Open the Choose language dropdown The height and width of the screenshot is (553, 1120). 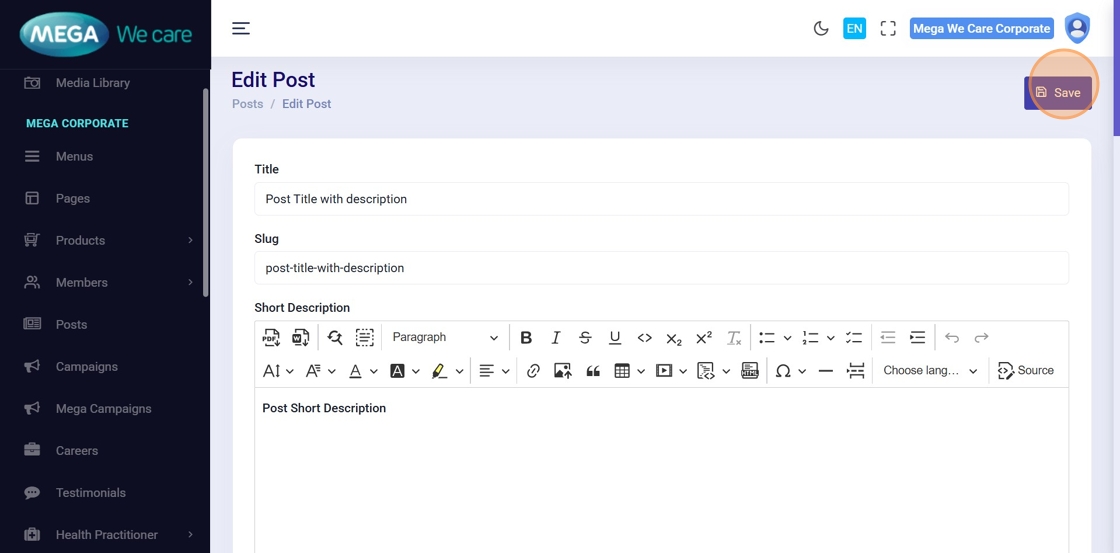coord(929,371)
